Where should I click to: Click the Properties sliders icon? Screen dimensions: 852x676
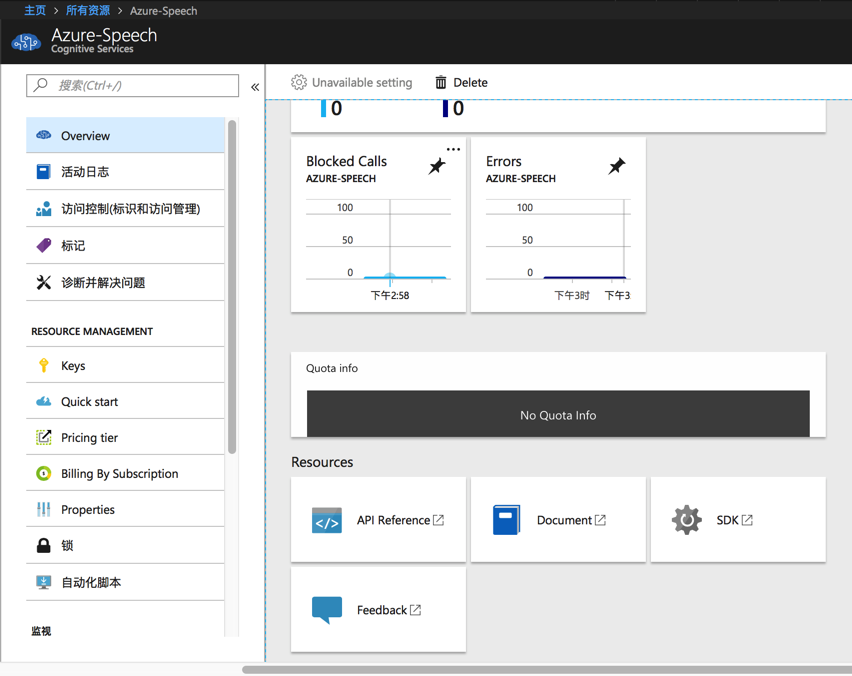coord(43,509)
